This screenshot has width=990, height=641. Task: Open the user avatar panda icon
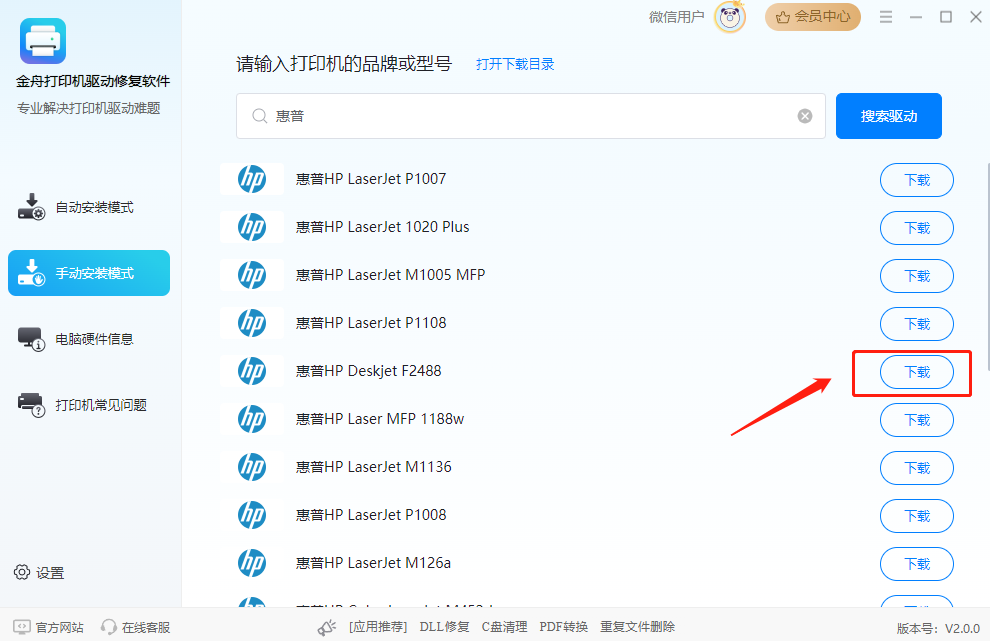[730, 17]
